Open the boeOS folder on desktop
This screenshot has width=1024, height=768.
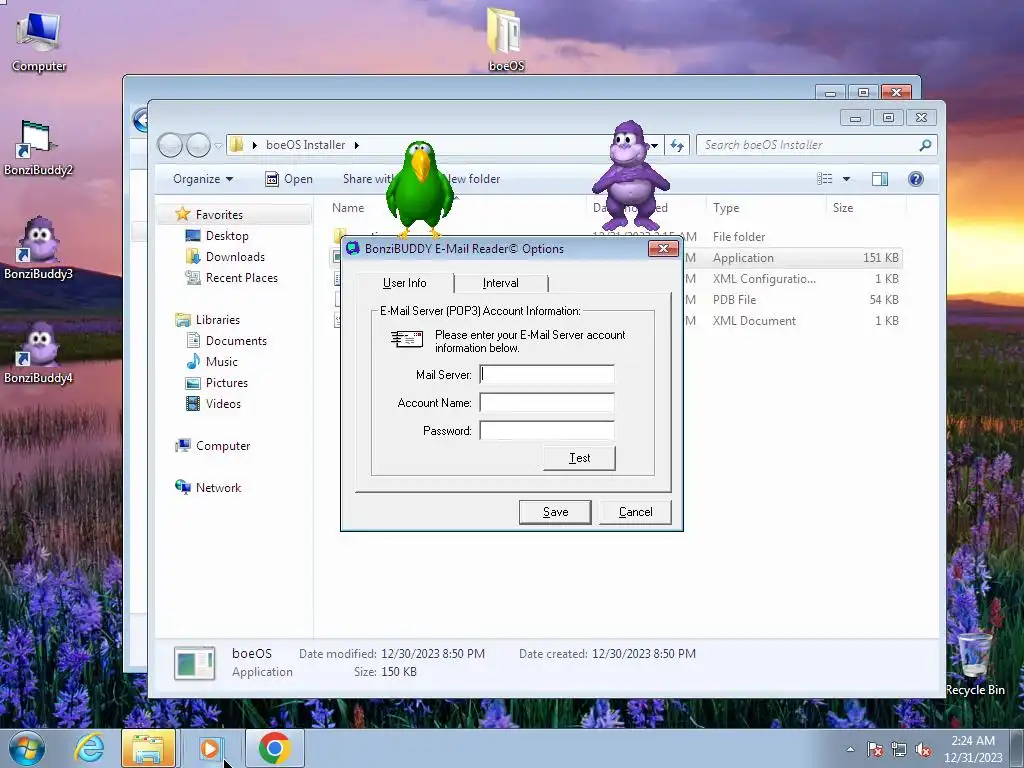tap(505, 38)
